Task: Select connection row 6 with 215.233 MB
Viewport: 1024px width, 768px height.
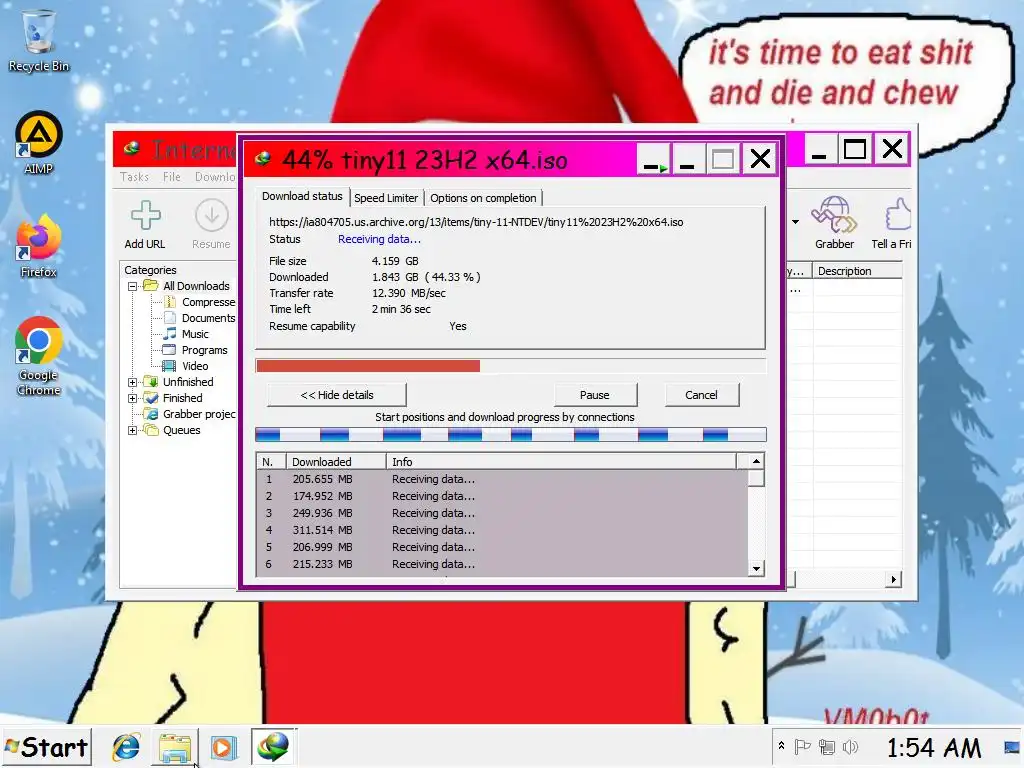Action: 502,564
